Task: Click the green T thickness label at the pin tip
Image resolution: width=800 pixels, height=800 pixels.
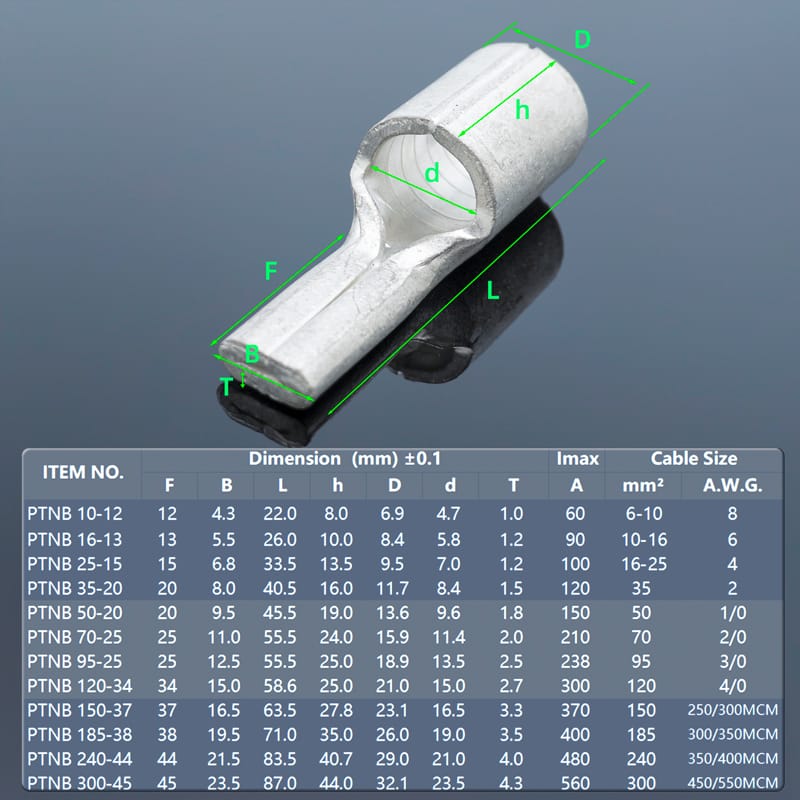Action: pos(228,386)
